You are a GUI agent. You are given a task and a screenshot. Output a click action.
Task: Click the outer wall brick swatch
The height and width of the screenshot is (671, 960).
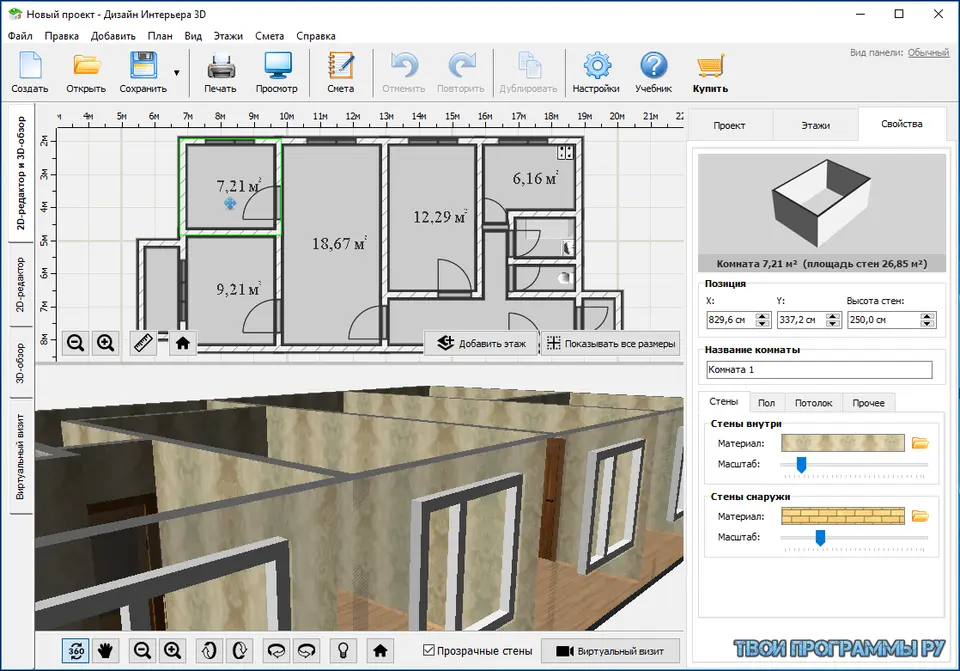[x=842, y=516]
